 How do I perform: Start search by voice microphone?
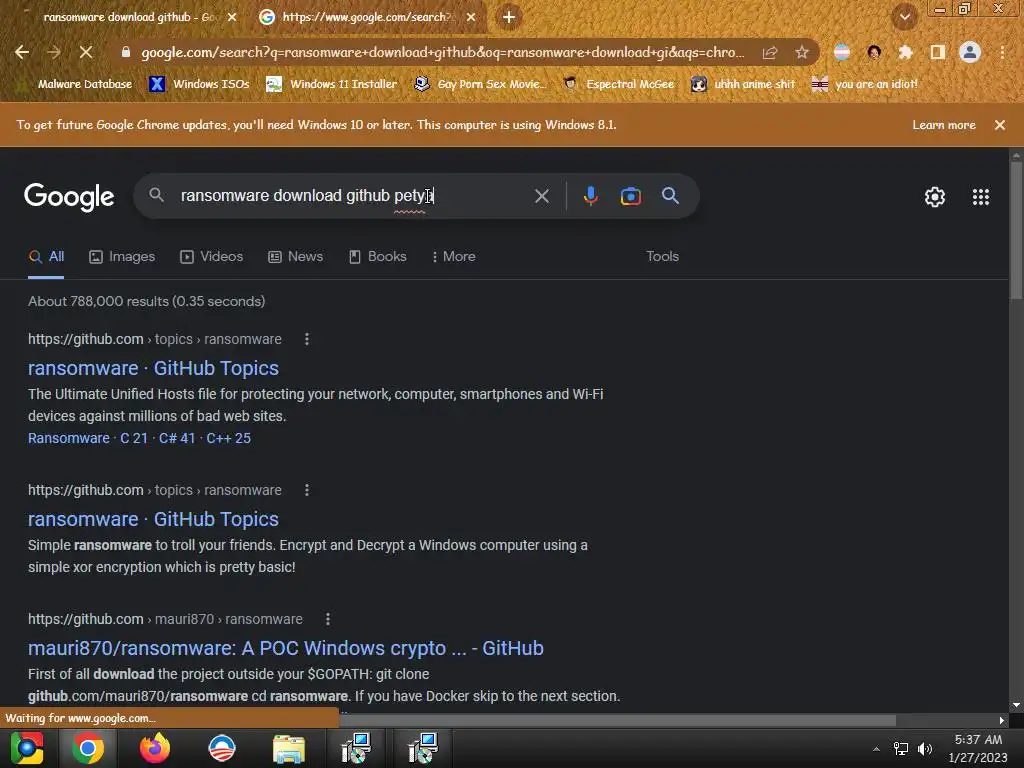590,196
